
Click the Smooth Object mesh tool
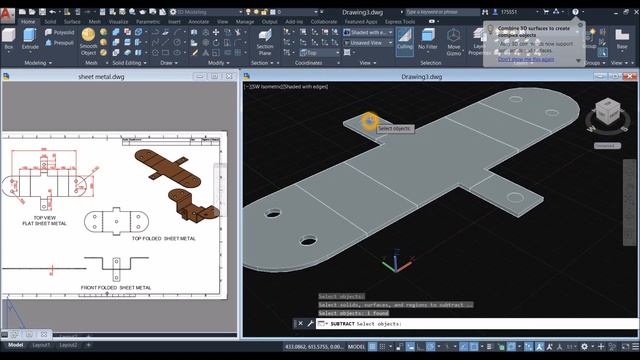pyautogui.click(x=88, y=42)
